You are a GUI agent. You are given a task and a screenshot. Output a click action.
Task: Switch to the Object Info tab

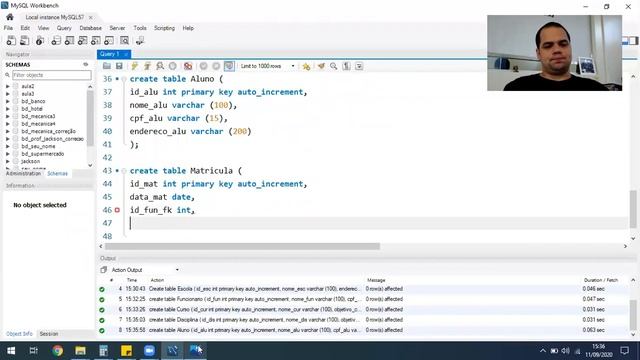point(19,334)
